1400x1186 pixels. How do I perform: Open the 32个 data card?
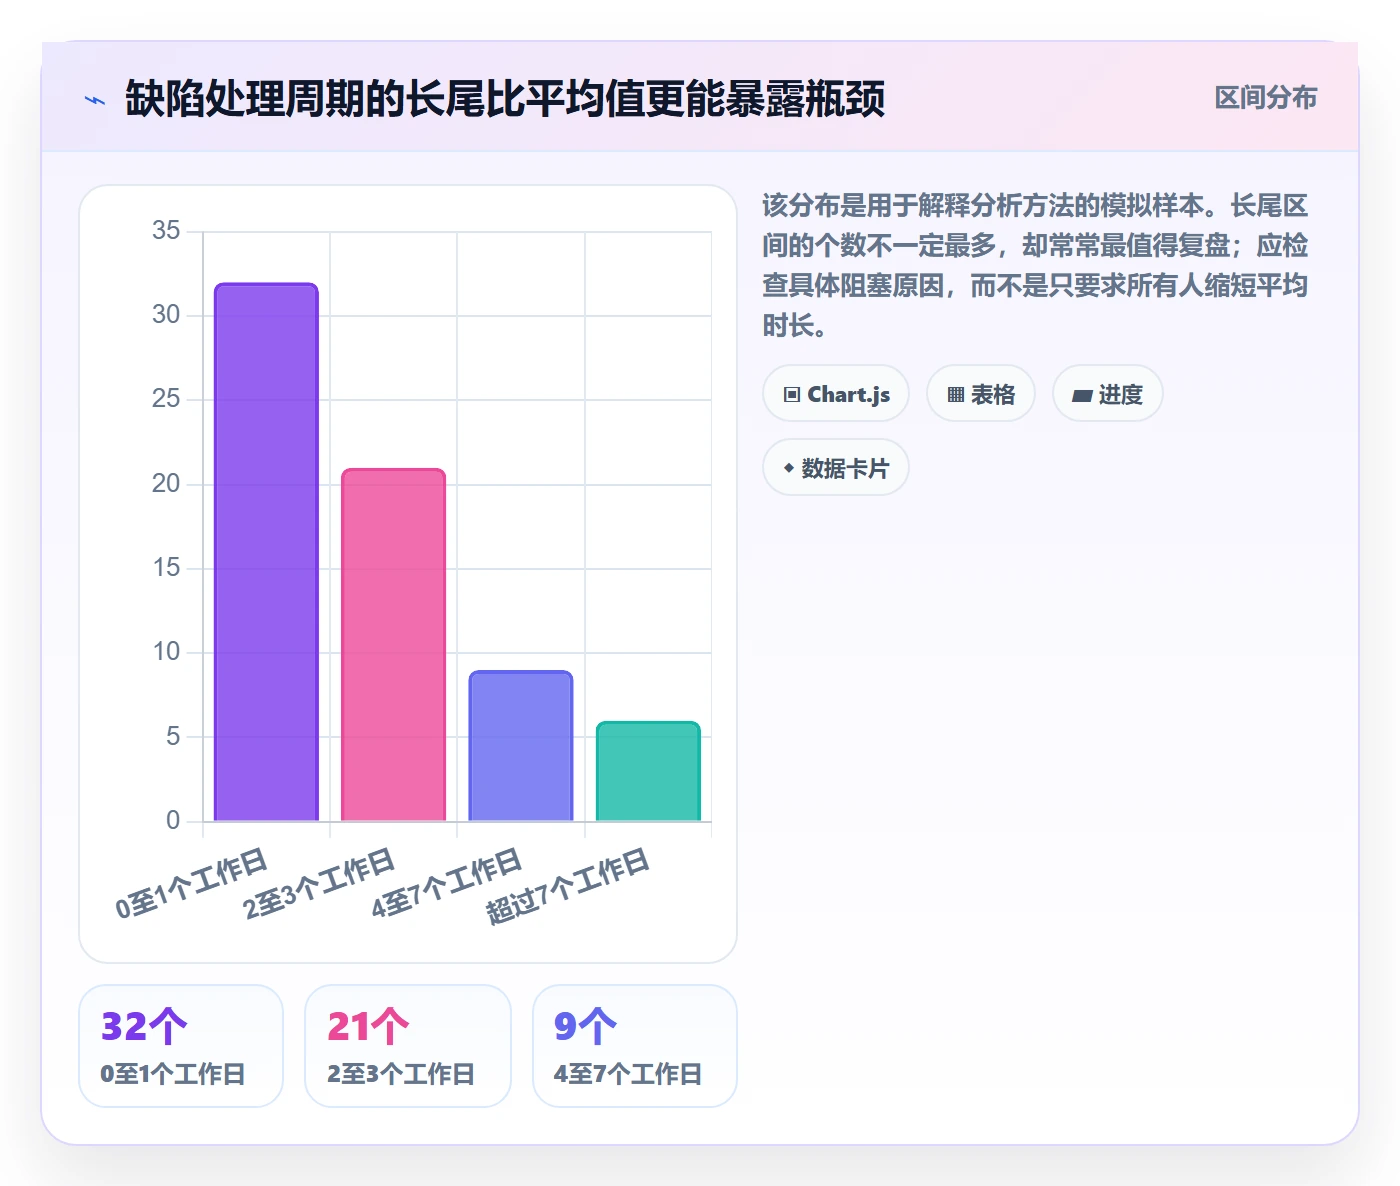click(181, 1046)
